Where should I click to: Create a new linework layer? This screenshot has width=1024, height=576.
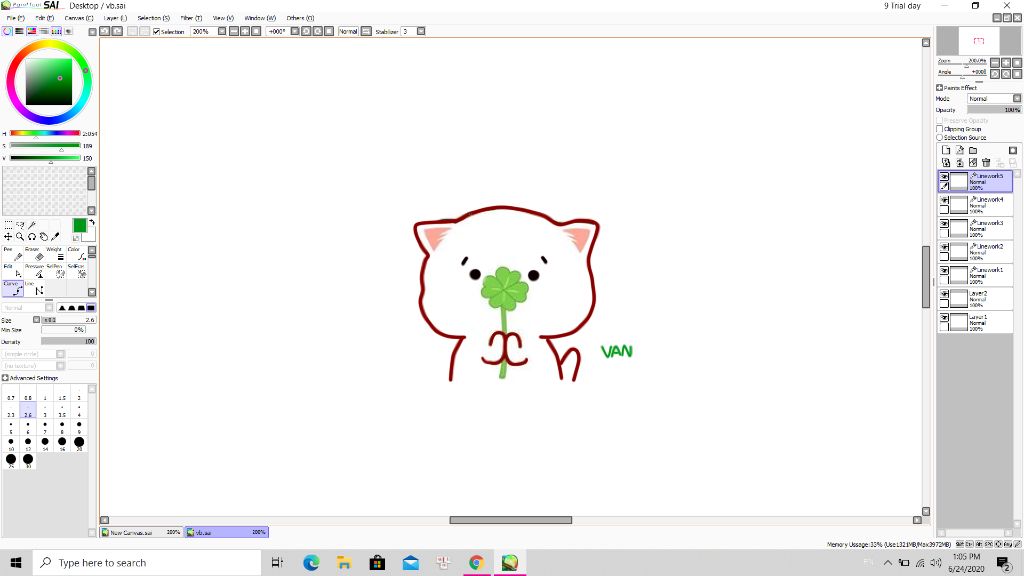(959, 150)
